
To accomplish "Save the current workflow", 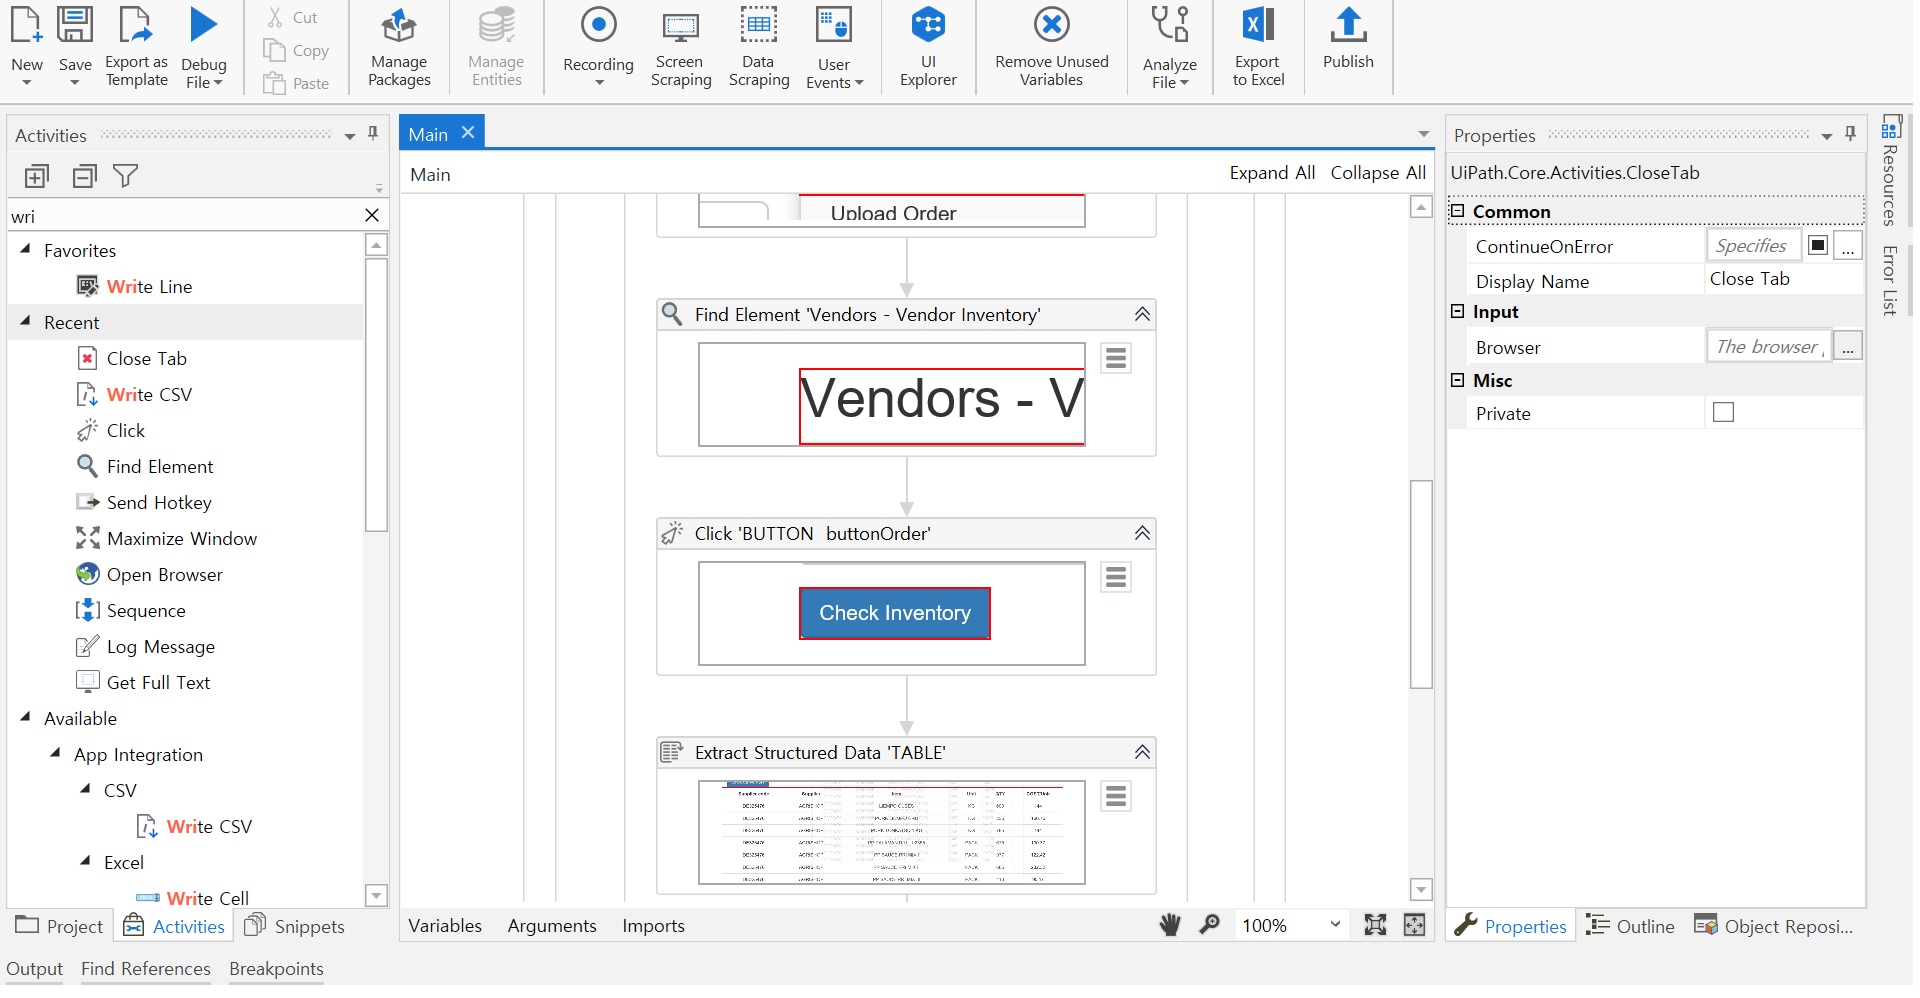I will 75,45.
